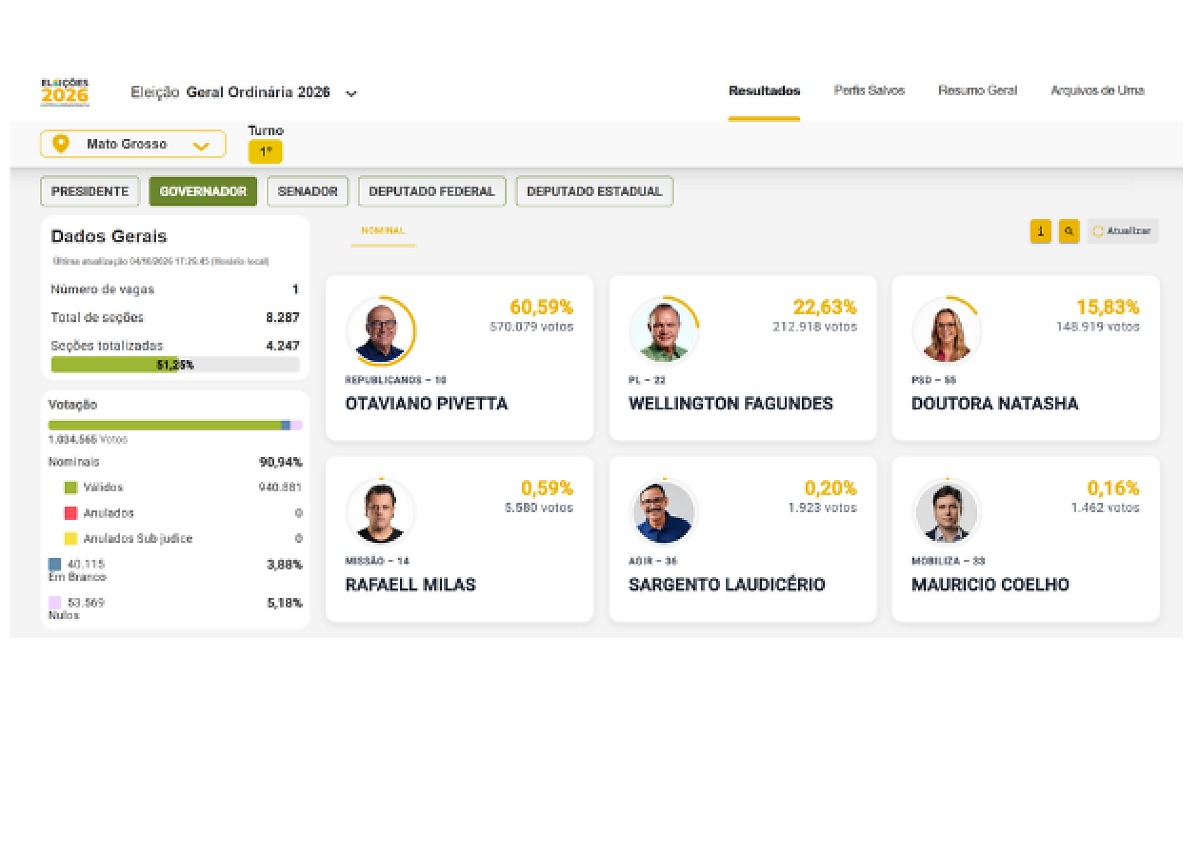Click the yellow search magnifier icon
The width and height of the screenshot is (1200, 857).
(1069, 231)
